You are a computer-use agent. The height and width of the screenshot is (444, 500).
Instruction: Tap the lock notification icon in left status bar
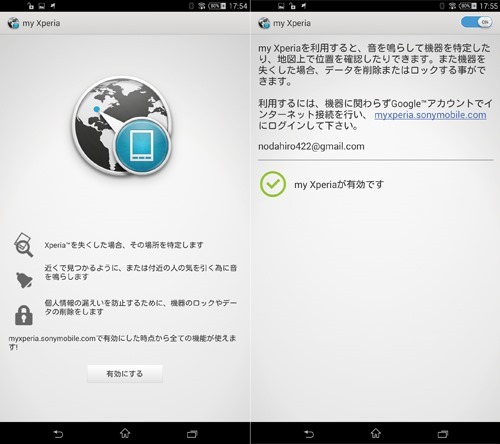pyautogui.click(x=30, y=6)
